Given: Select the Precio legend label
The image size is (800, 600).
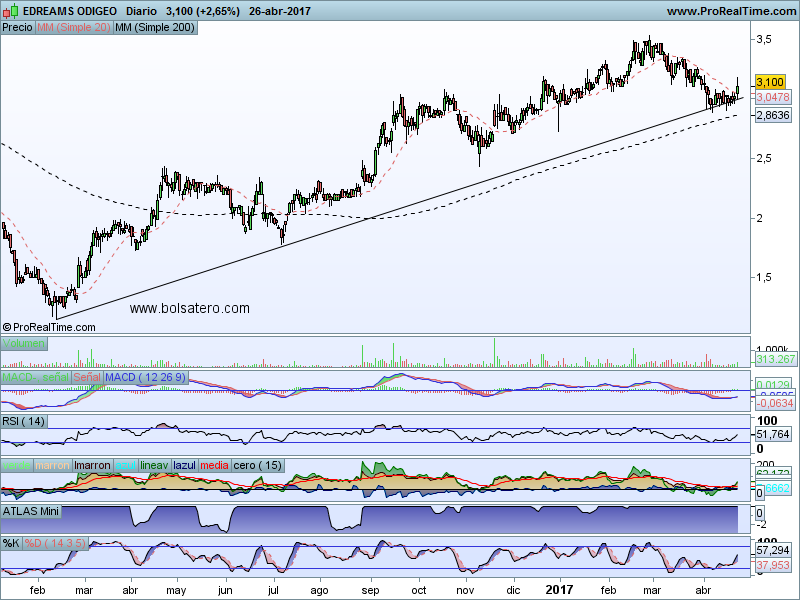Looking at the screenshot, I should [x=17, y=28].
